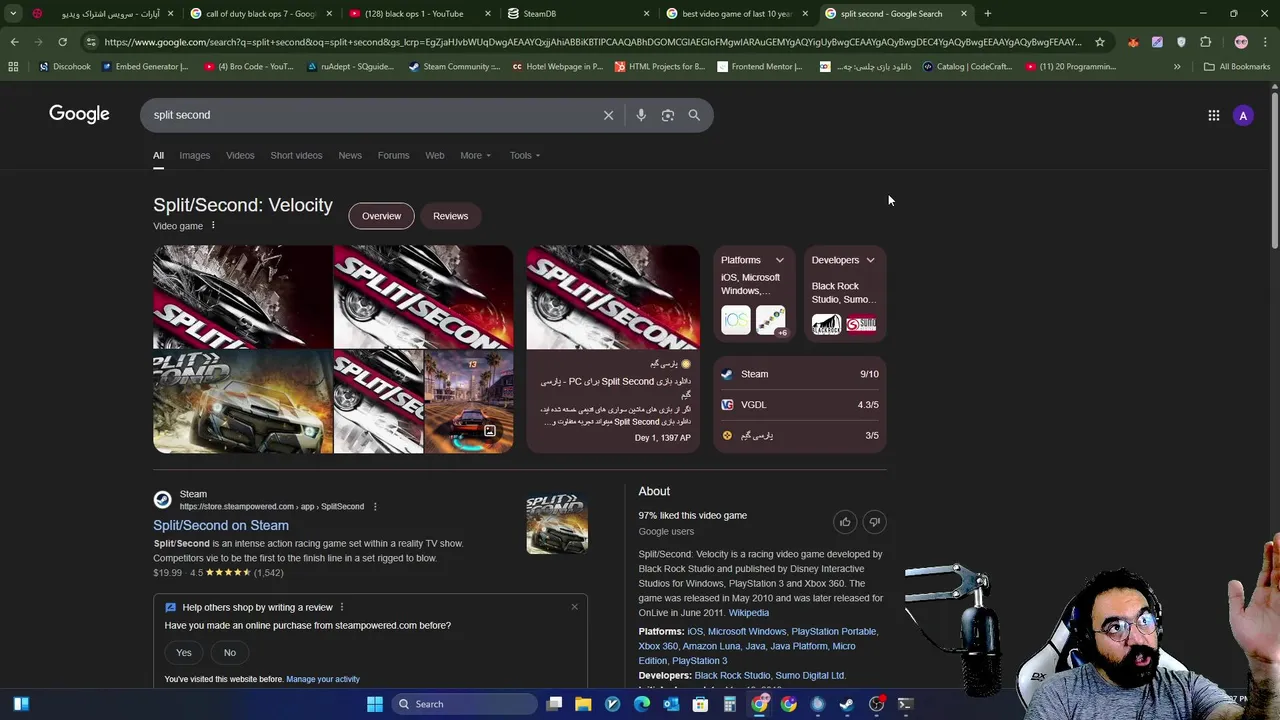
Task: Open the More search filter dropdown
Action: [475, 155]
